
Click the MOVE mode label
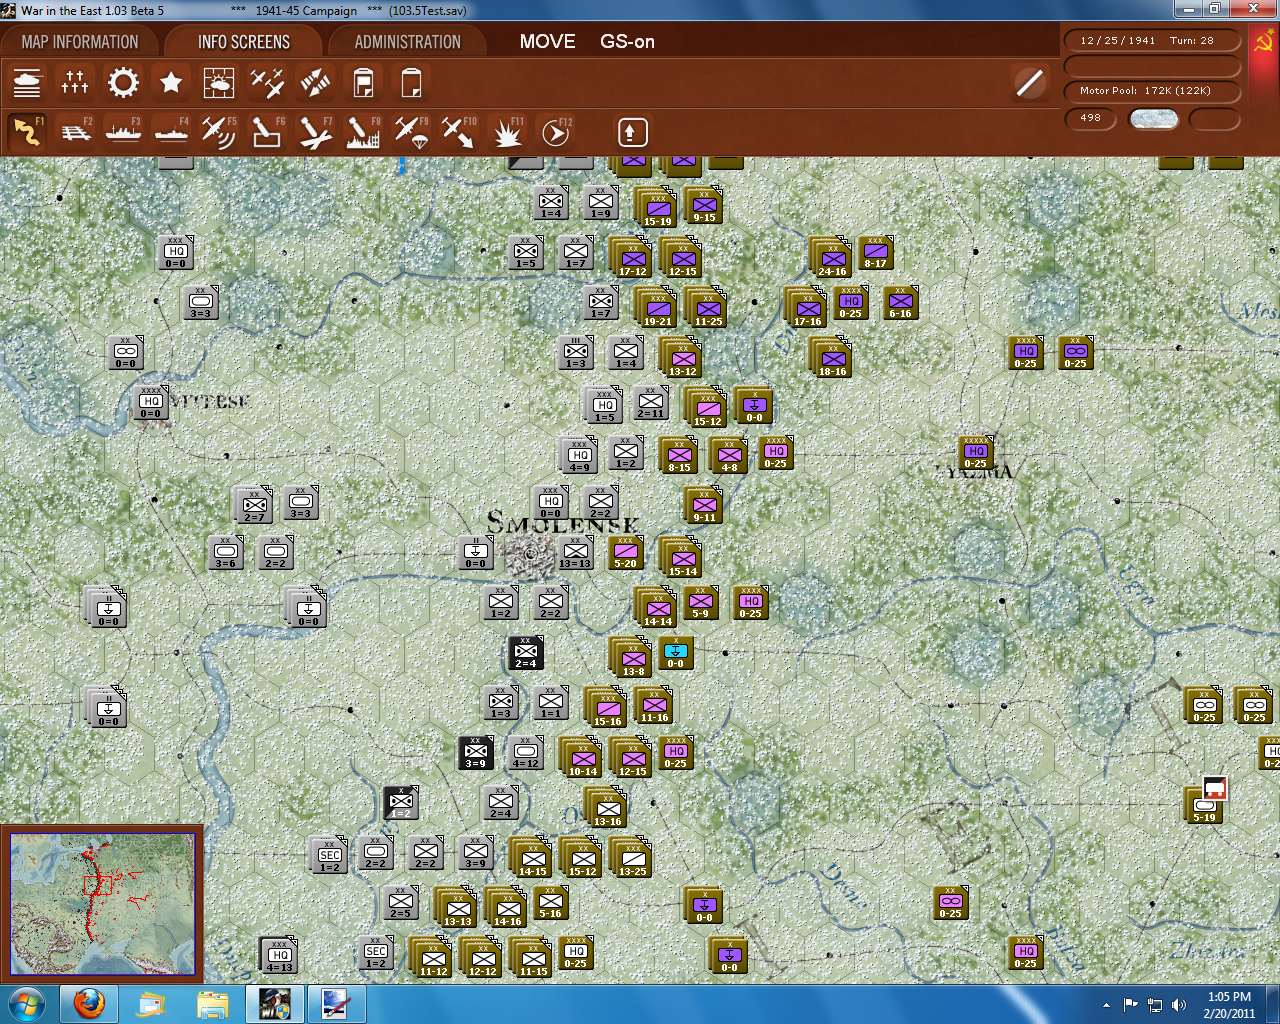click(x=547, y=42)
